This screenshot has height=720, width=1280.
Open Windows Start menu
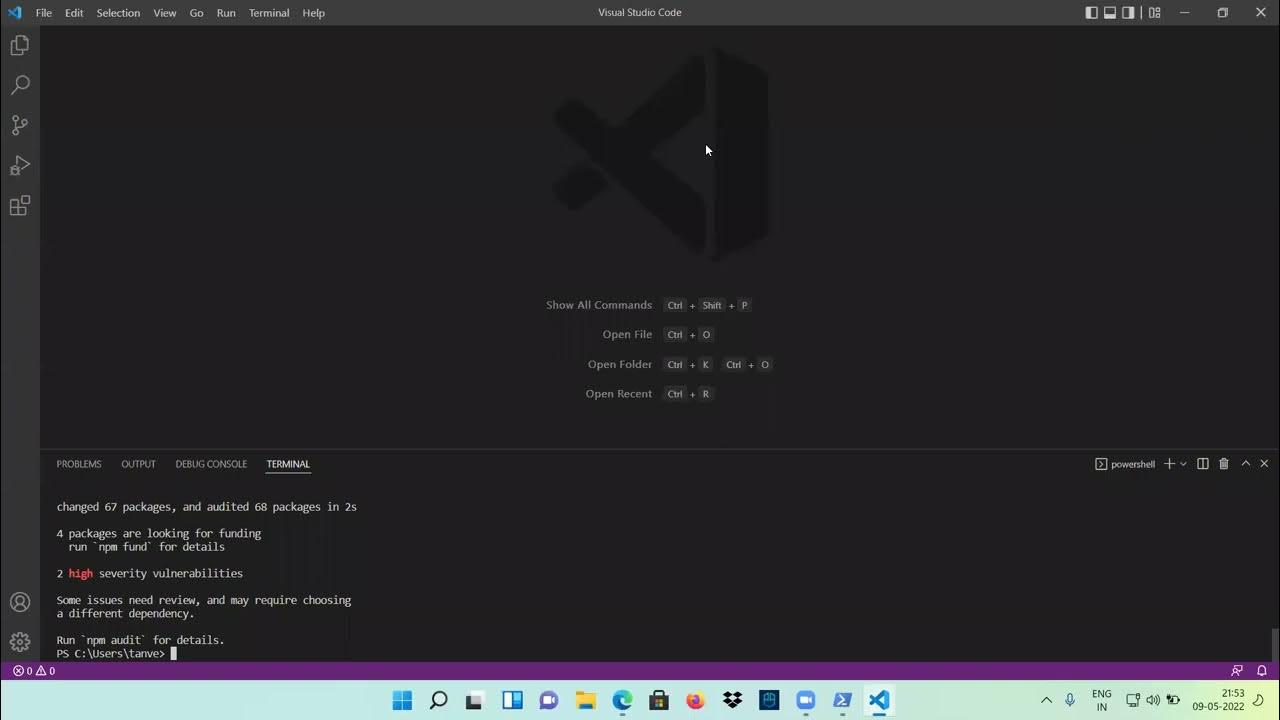pyautogui.click(x=402, y=700)
